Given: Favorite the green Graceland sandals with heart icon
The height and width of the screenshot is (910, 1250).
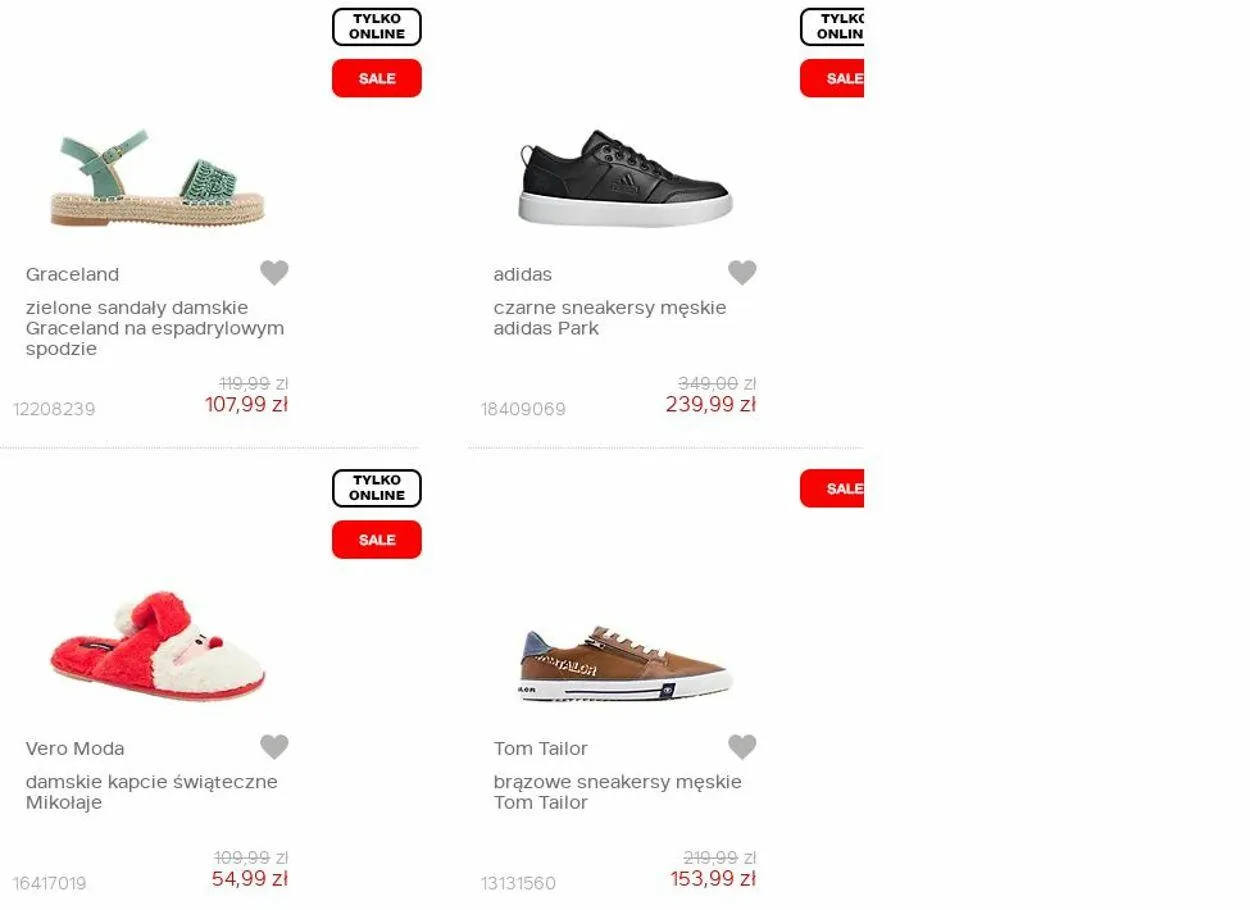Looking at the screenshot, I should [x=274, y=272].
